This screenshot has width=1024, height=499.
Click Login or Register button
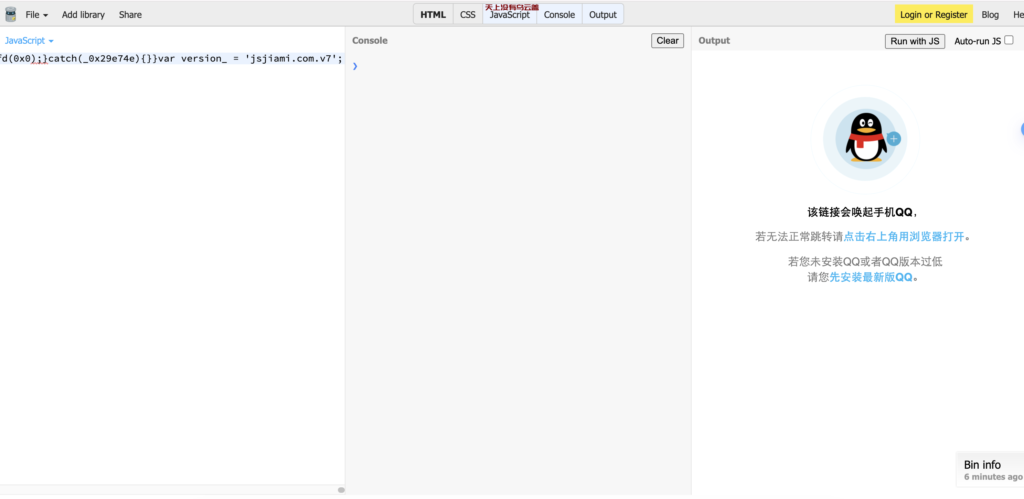tap(933, 14)
